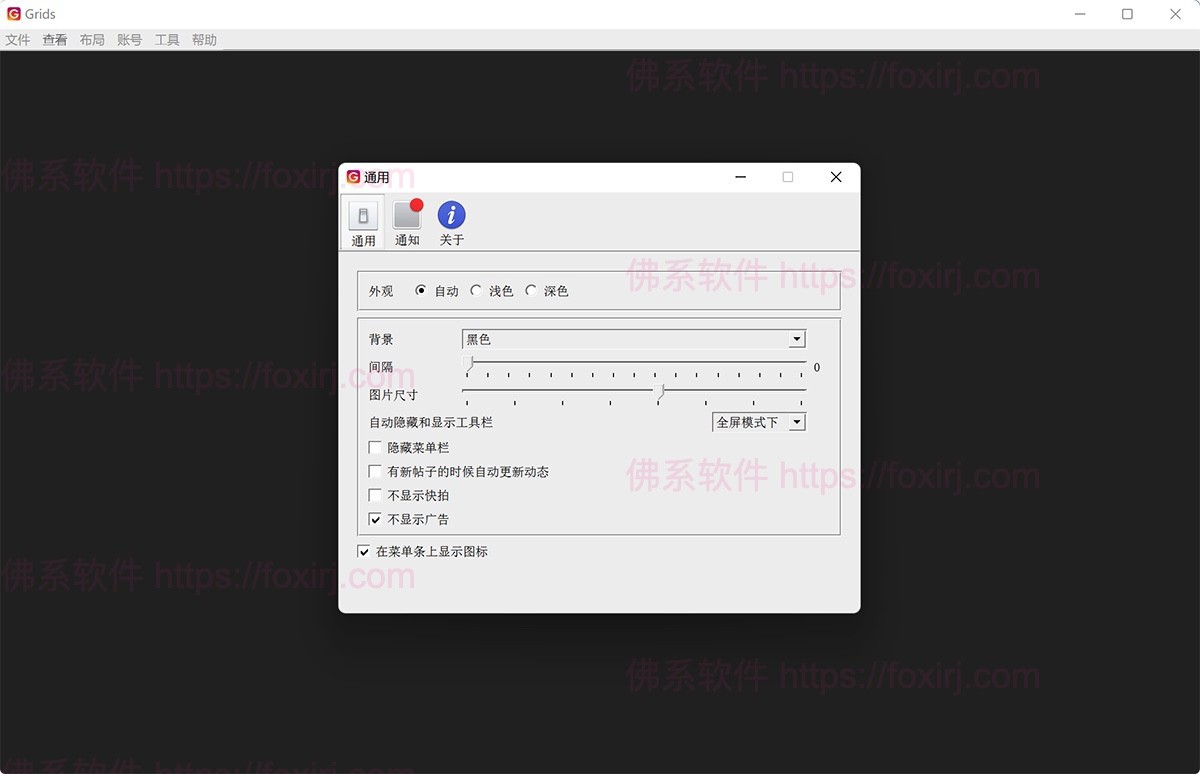Check 有新帖子的时候自动更新动态

click(x=375, y=471)
